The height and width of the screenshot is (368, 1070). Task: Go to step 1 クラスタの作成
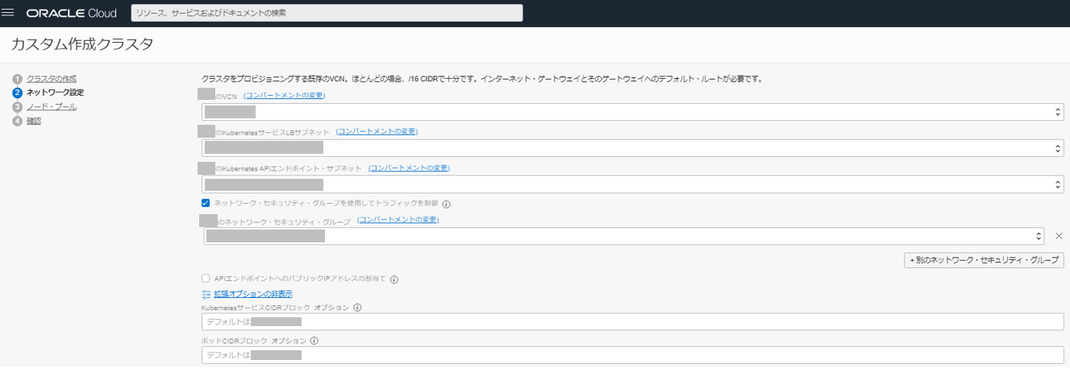51,79
